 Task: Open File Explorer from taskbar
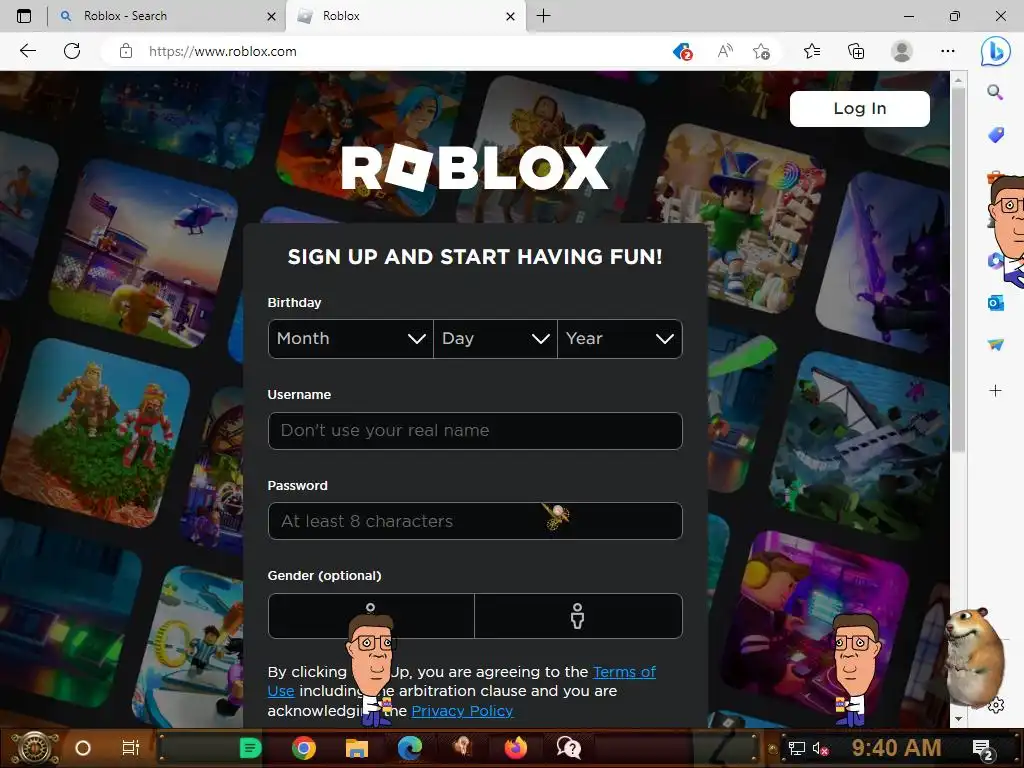pos(357,748)
